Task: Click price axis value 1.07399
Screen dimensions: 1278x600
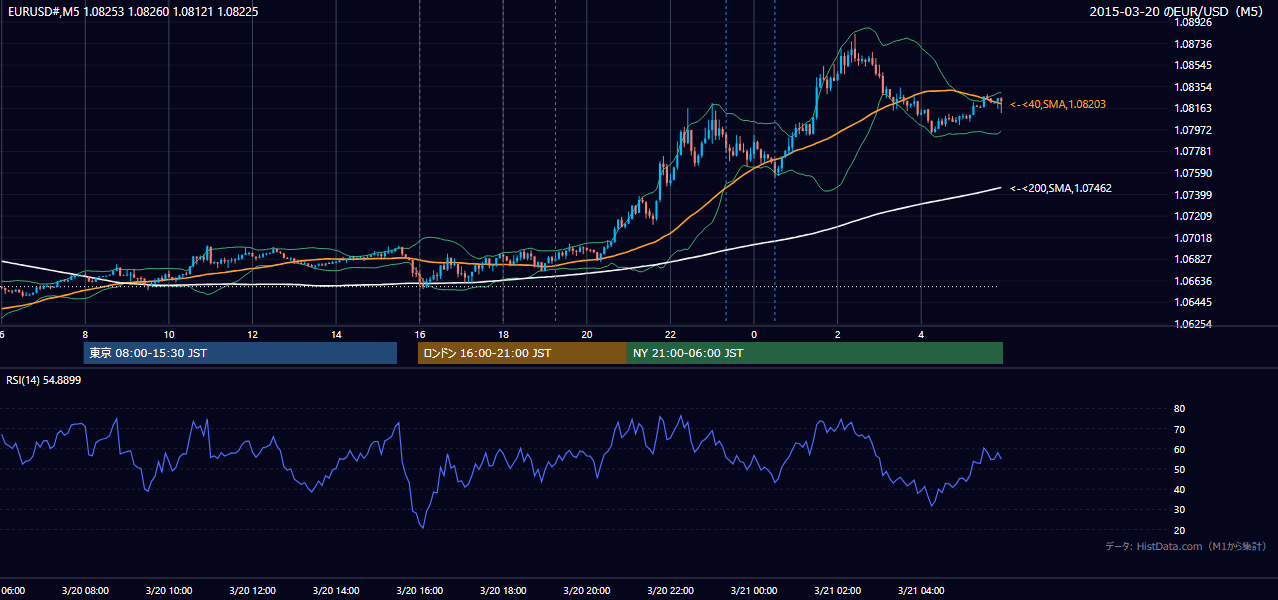Action: [1192, 195]
